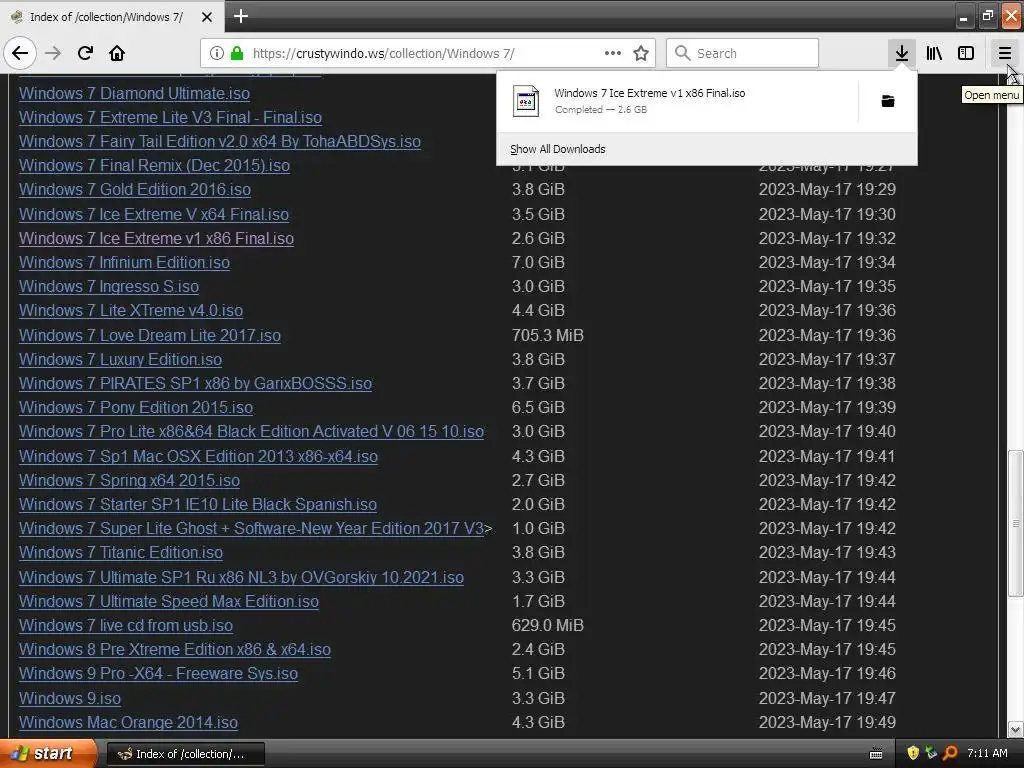The height and width of the screenshot is (768, 1024).
Task: Select completed Windows 7 Ice Extreme download entry
Action: [x=677, y=101]
